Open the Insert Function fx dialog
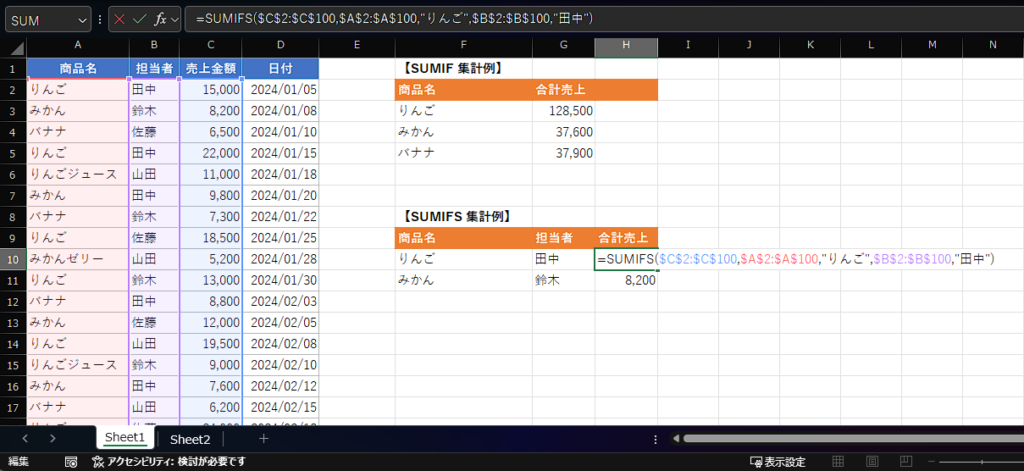1024x471 pixels. coord(160,19)
